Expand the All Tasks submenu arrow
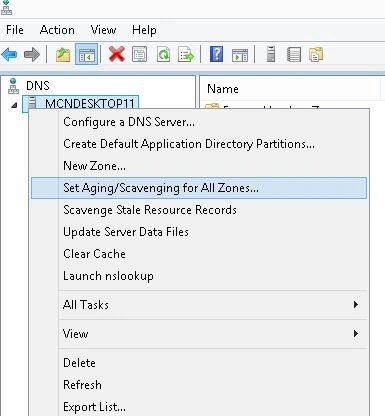Image resolution: width=385 pixels, height=416 pixels. (356, 304)
